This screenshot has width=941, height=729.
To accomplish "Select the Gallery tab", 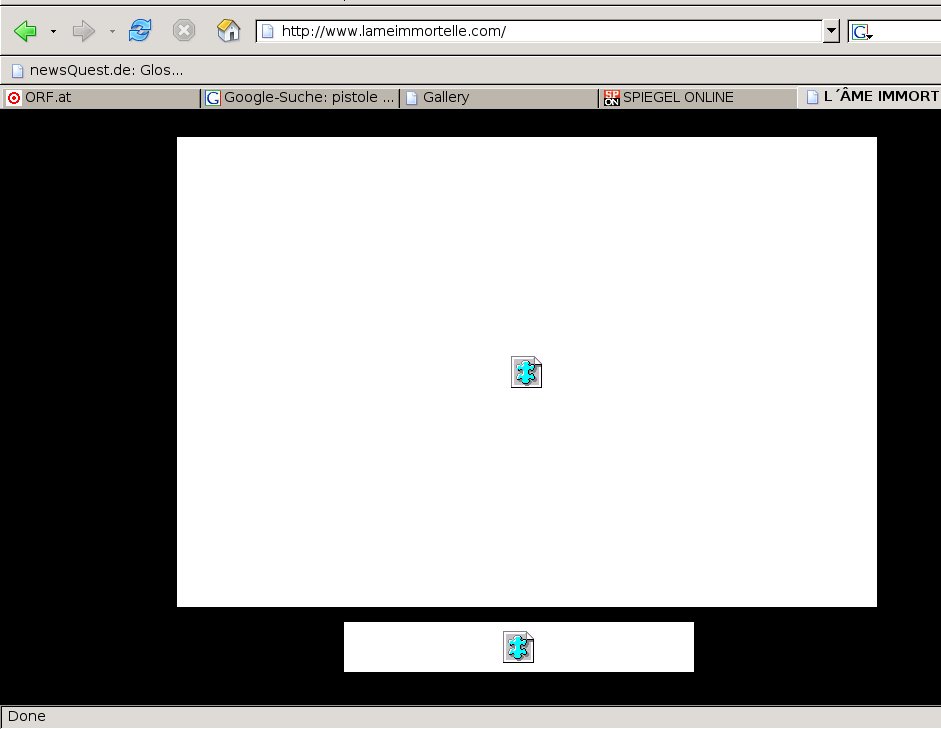I will click(498, 97).
